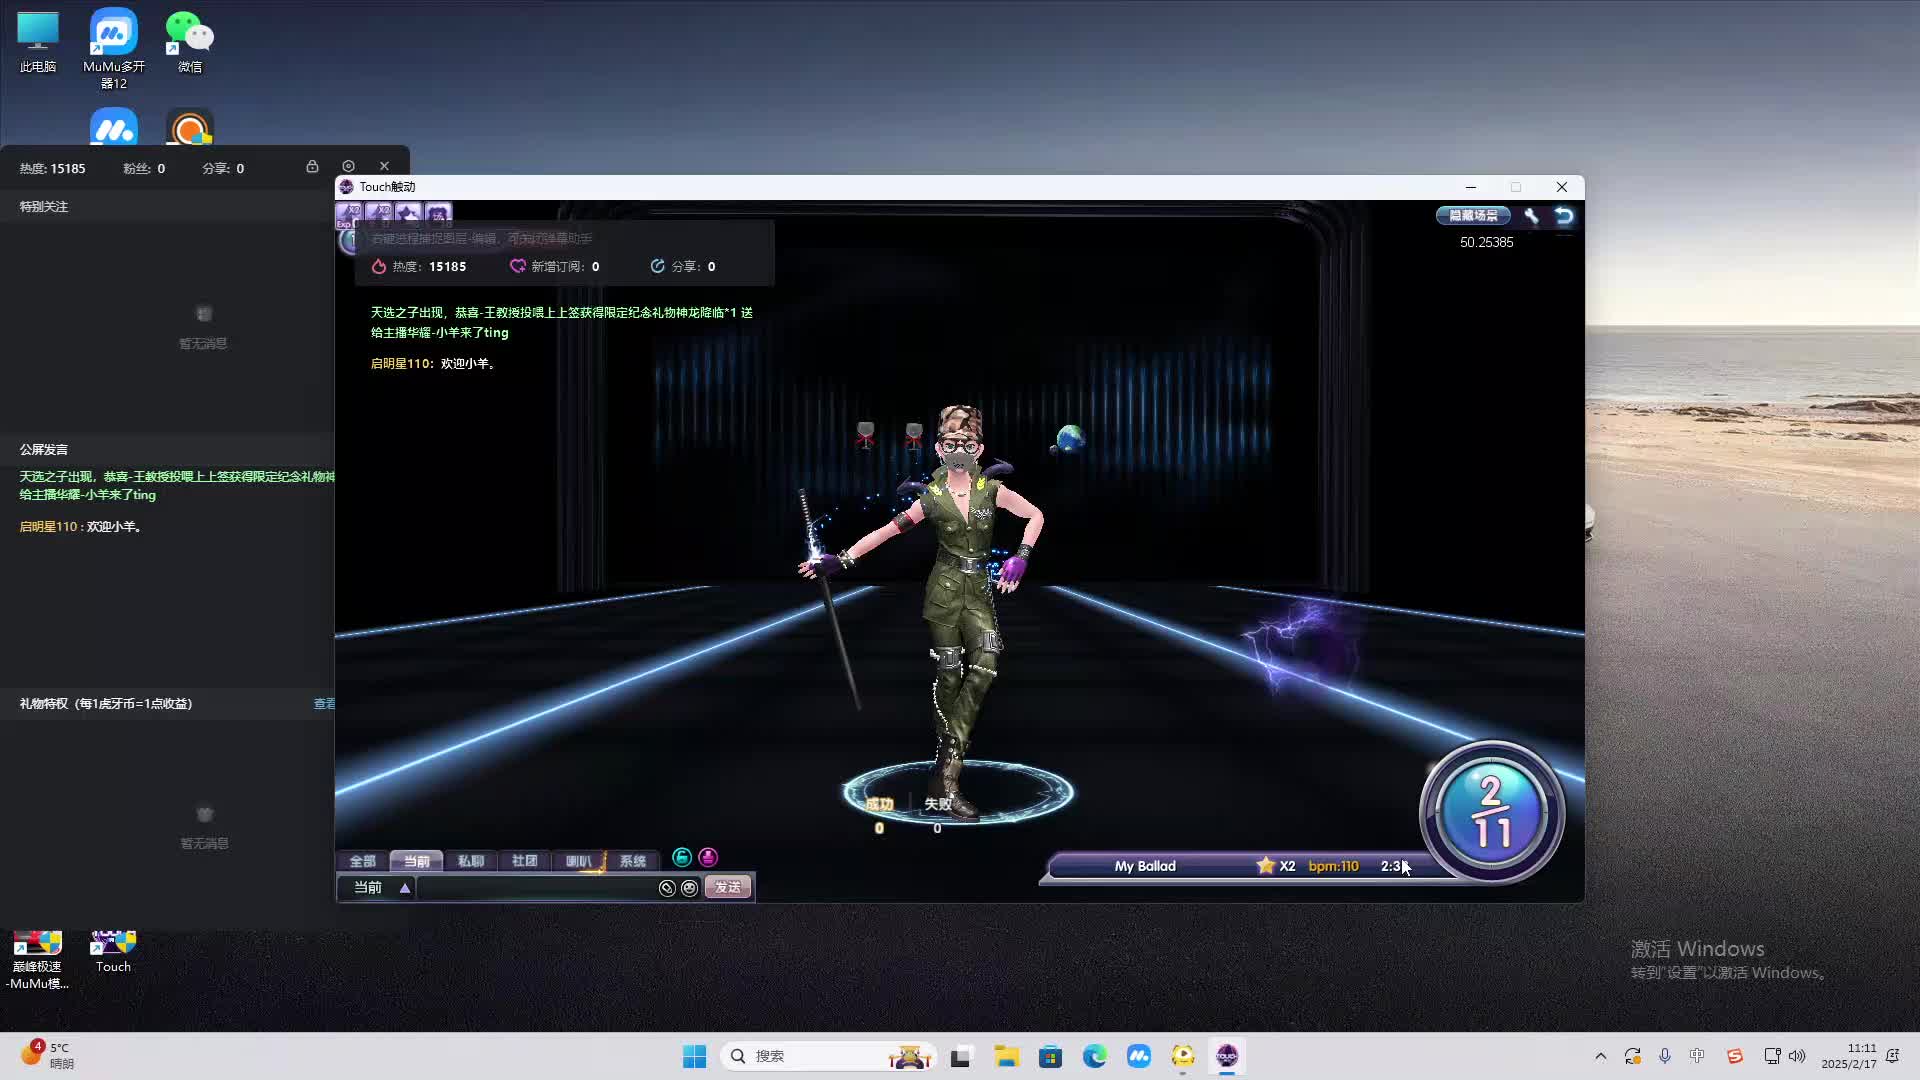Click the pink stamp icon above chat
The height and width of the screenshot is (1080, 1920).
click(708, 857)
